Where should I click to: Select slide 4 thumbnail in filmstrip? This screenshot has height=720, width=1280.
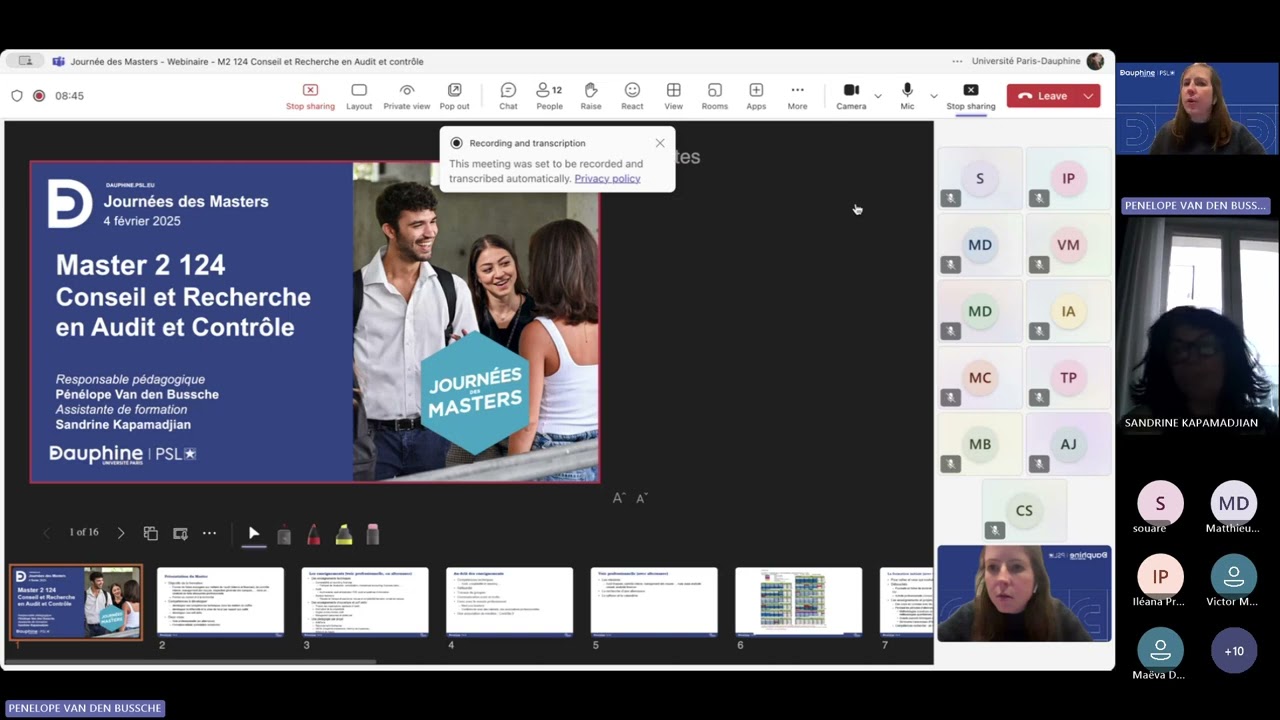coord(510,602)
